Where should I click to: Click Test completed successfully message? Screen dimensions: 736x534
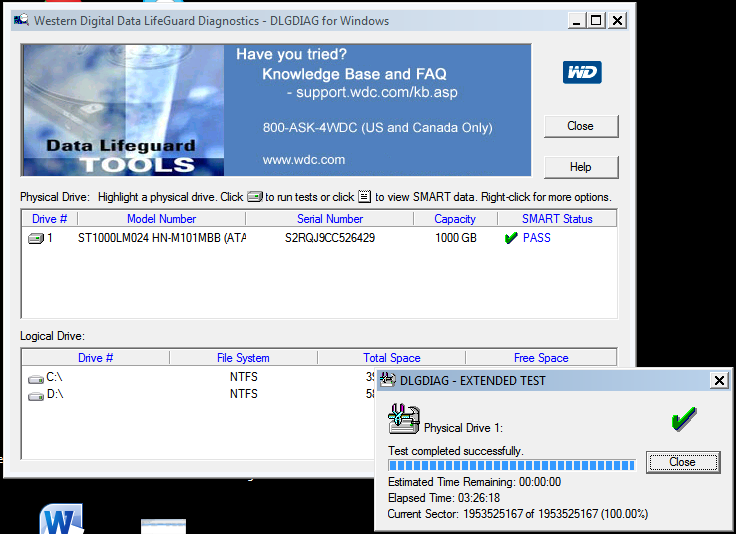coord(456,451)
